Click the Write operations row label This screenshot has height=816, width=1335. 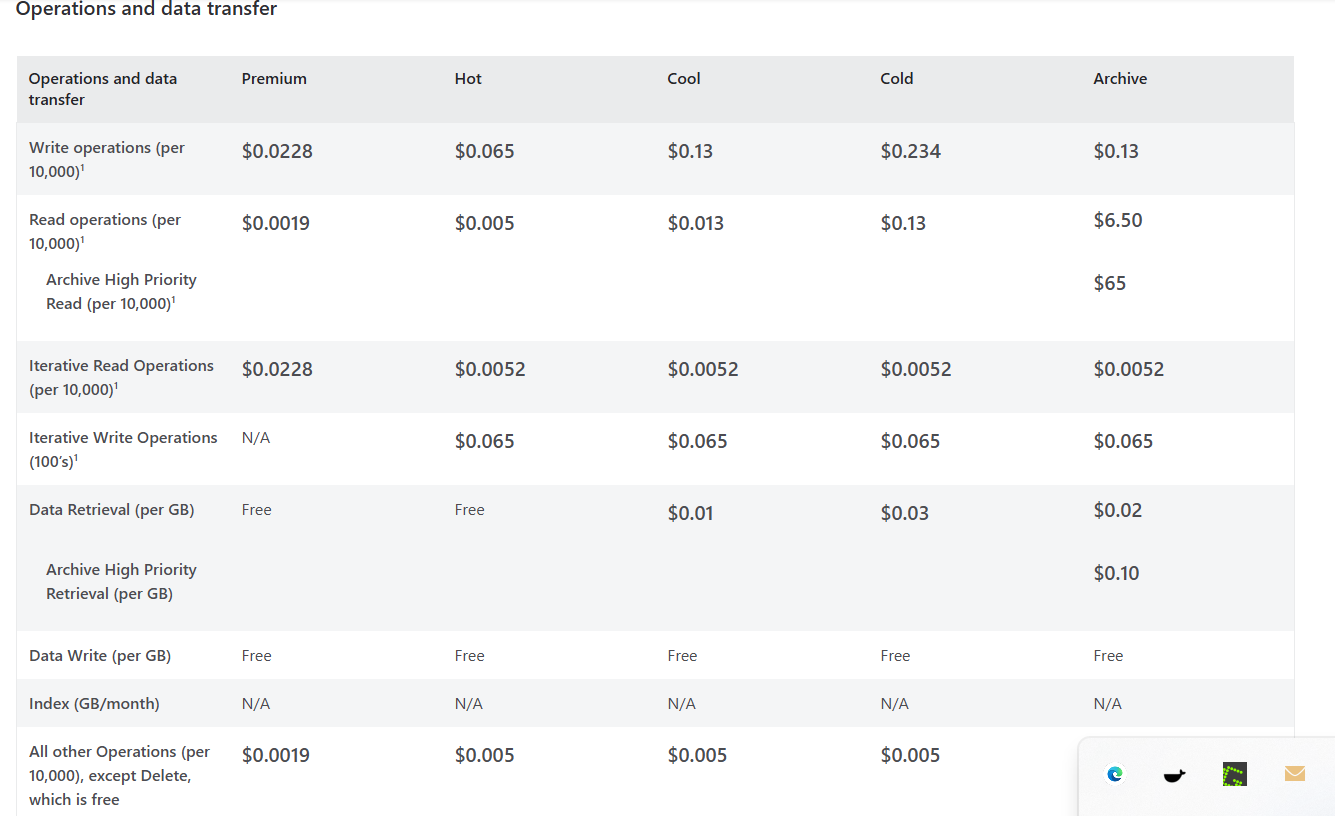click(x=107, y=159)
